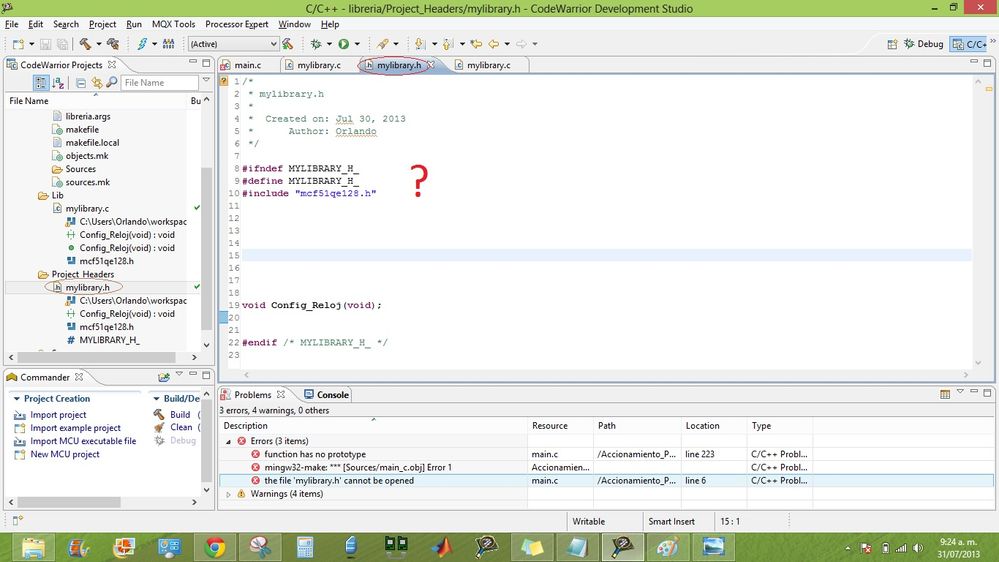This screenshot has height=562, width=999.
Task: Open the dropdown arrow beside the Run icon
Action: [x=357, y=44]
